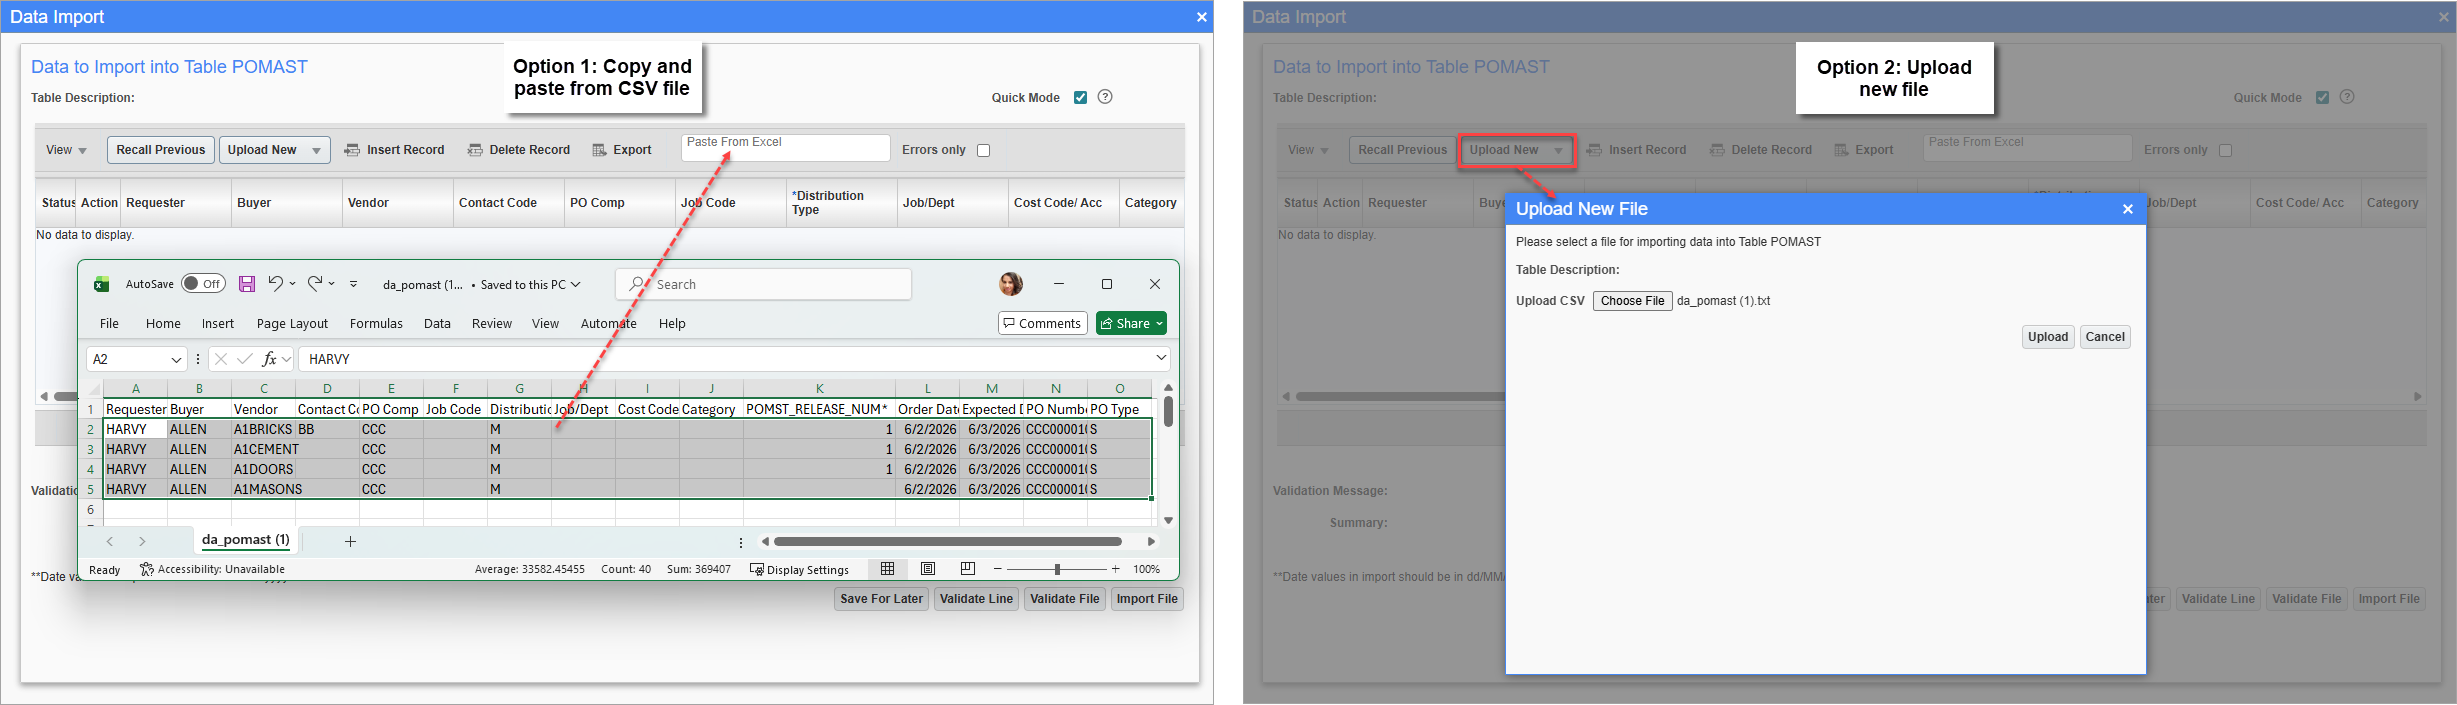The height and width of the screenshot is (705, 2457).
Task: Expand the Saved to this PC chevron
Action: click(576, 284)
